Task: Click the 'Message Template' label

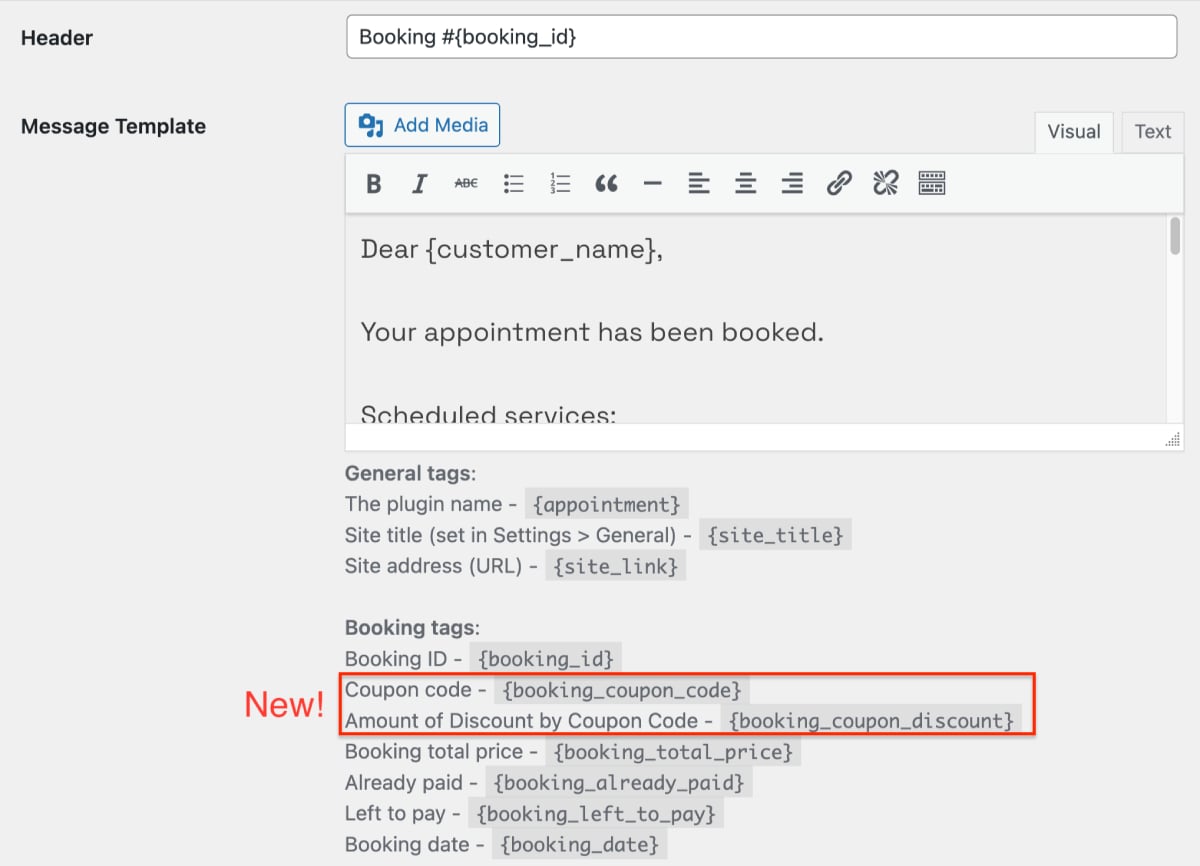Action: coord(114,126)
